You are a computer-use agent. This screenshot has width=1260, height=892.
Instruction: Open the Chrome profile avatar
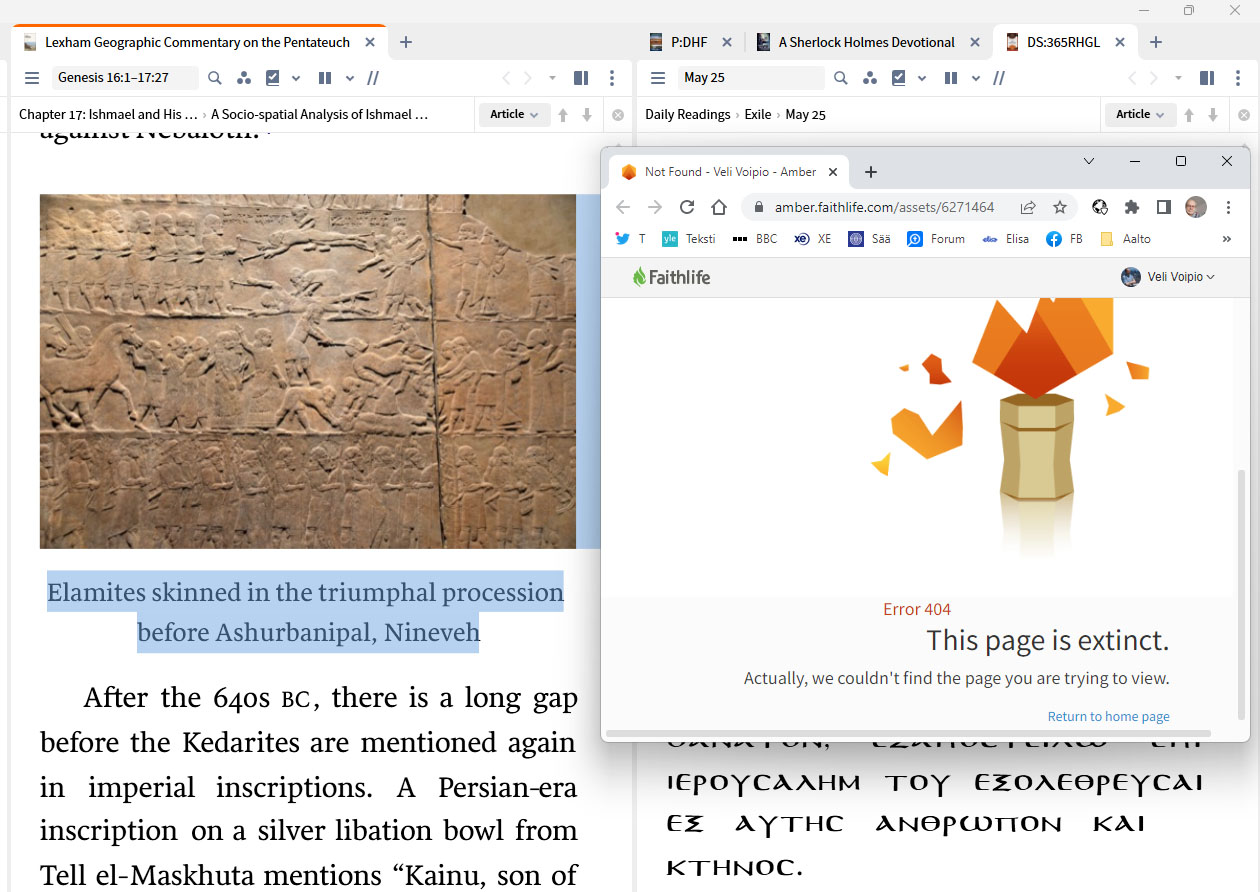tap(1196, 207)
